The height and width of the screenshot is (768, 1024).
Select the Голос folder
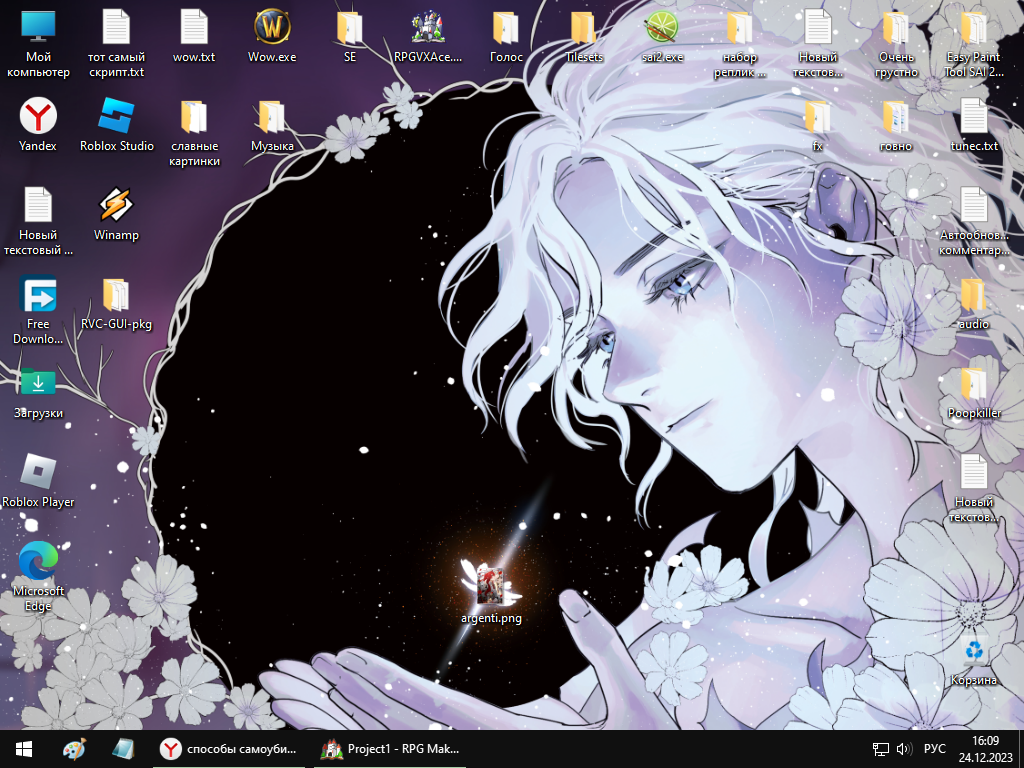pyautogui.click(x=506, y=37)
